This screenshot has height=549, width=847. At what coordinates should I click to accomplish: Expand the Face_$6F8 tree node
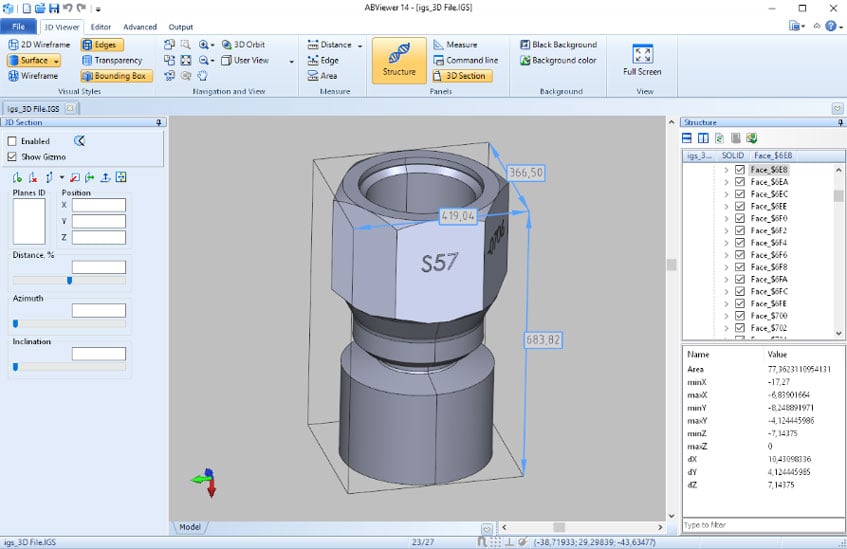pos(726,267)
